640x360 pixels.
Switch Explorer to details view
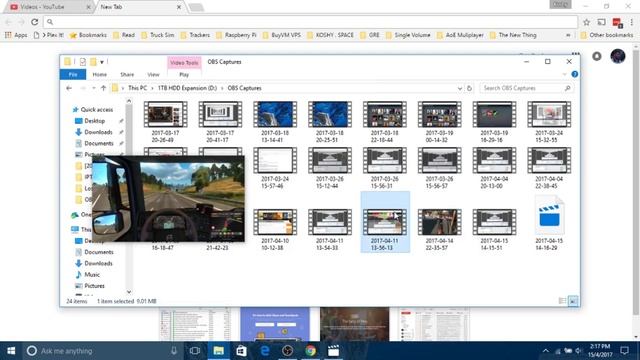click(x=562, y=301)
